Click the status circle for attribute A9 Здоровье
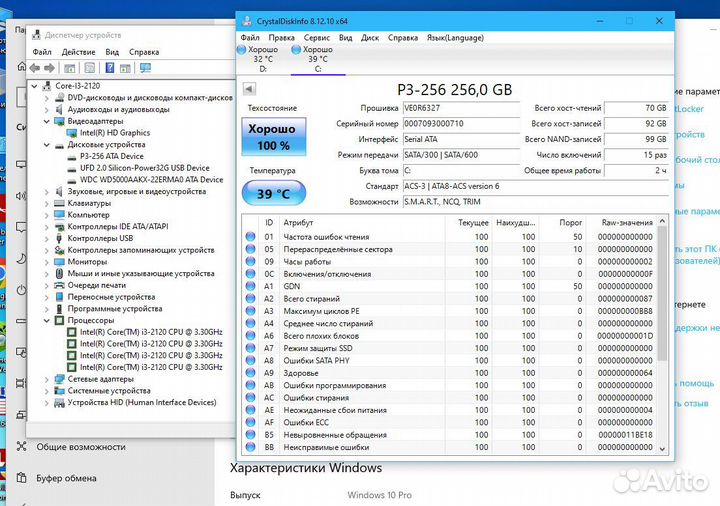Viewport: 720px width, 506px height. point(250,372)
